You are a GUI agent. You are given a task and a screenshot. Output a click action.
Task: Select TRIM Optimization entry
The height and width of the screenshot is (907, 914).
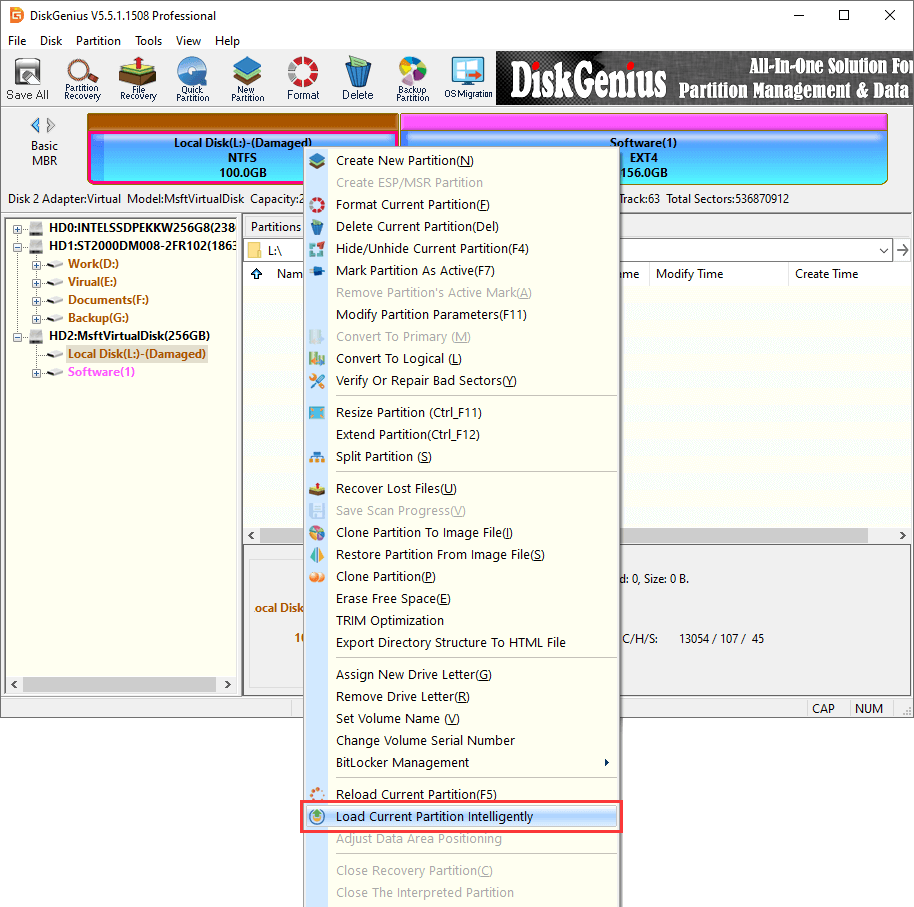coord(460,621)
